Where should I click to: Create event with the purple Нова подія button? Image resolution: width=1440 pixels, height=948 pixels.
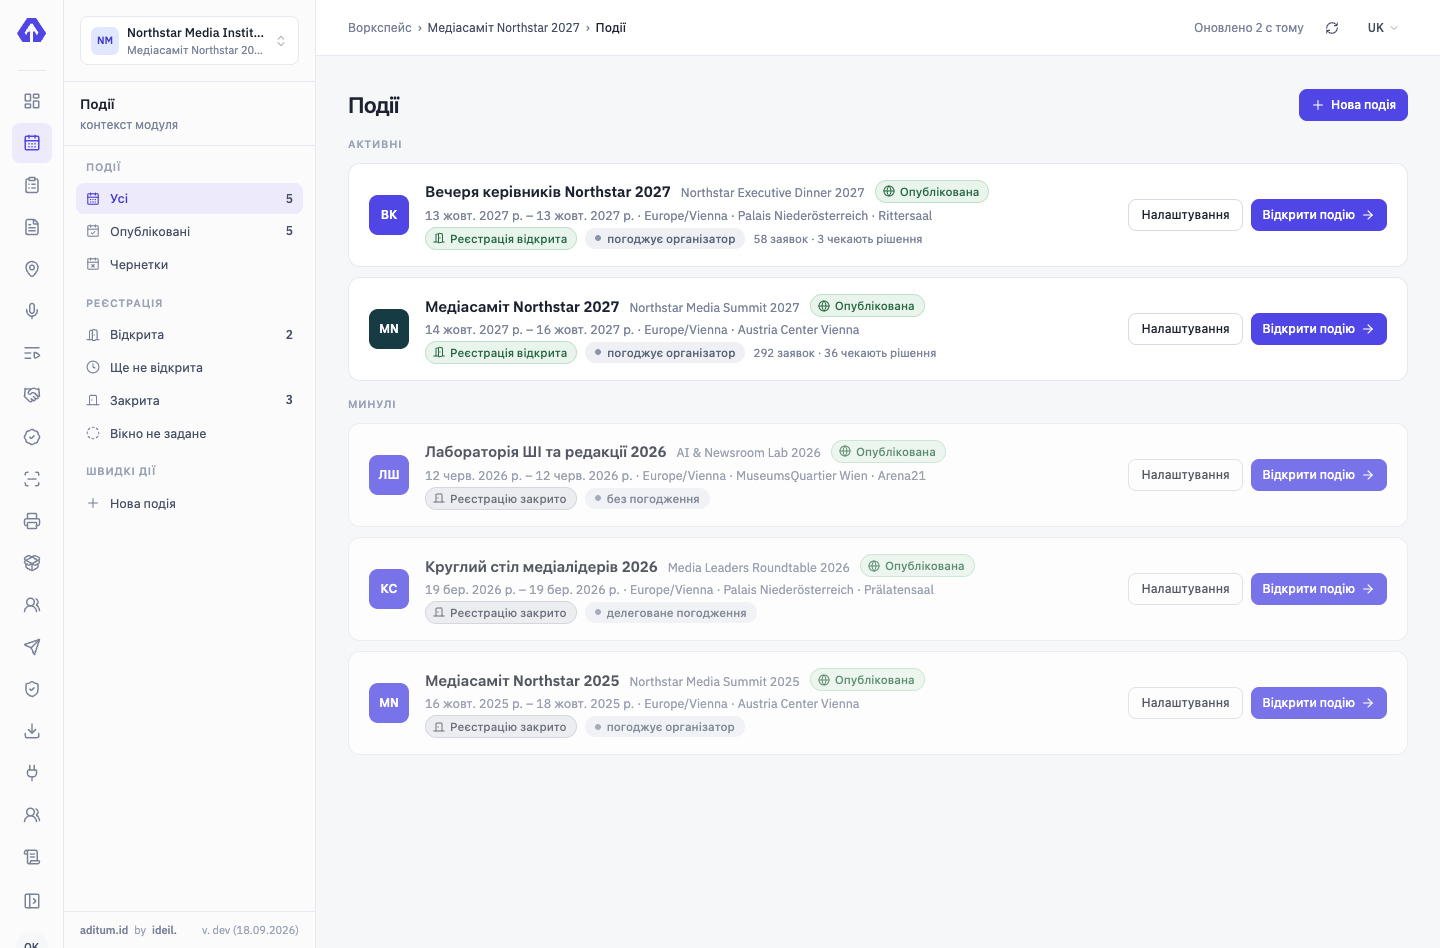[1353, 105]
